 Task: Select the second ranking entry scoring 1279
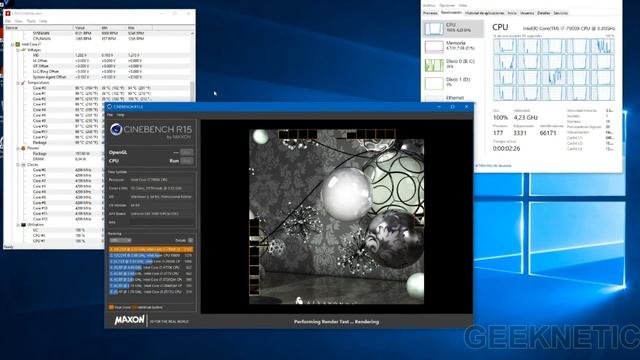point(151,255)
